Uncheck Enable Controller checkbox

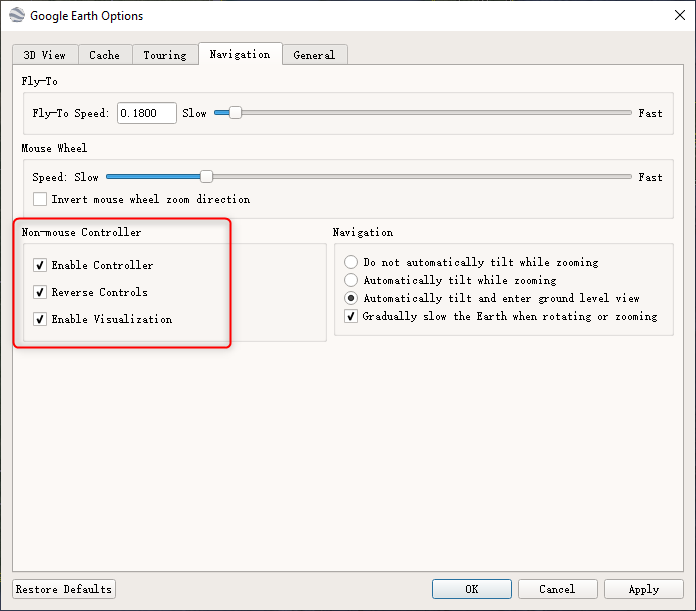40,265
